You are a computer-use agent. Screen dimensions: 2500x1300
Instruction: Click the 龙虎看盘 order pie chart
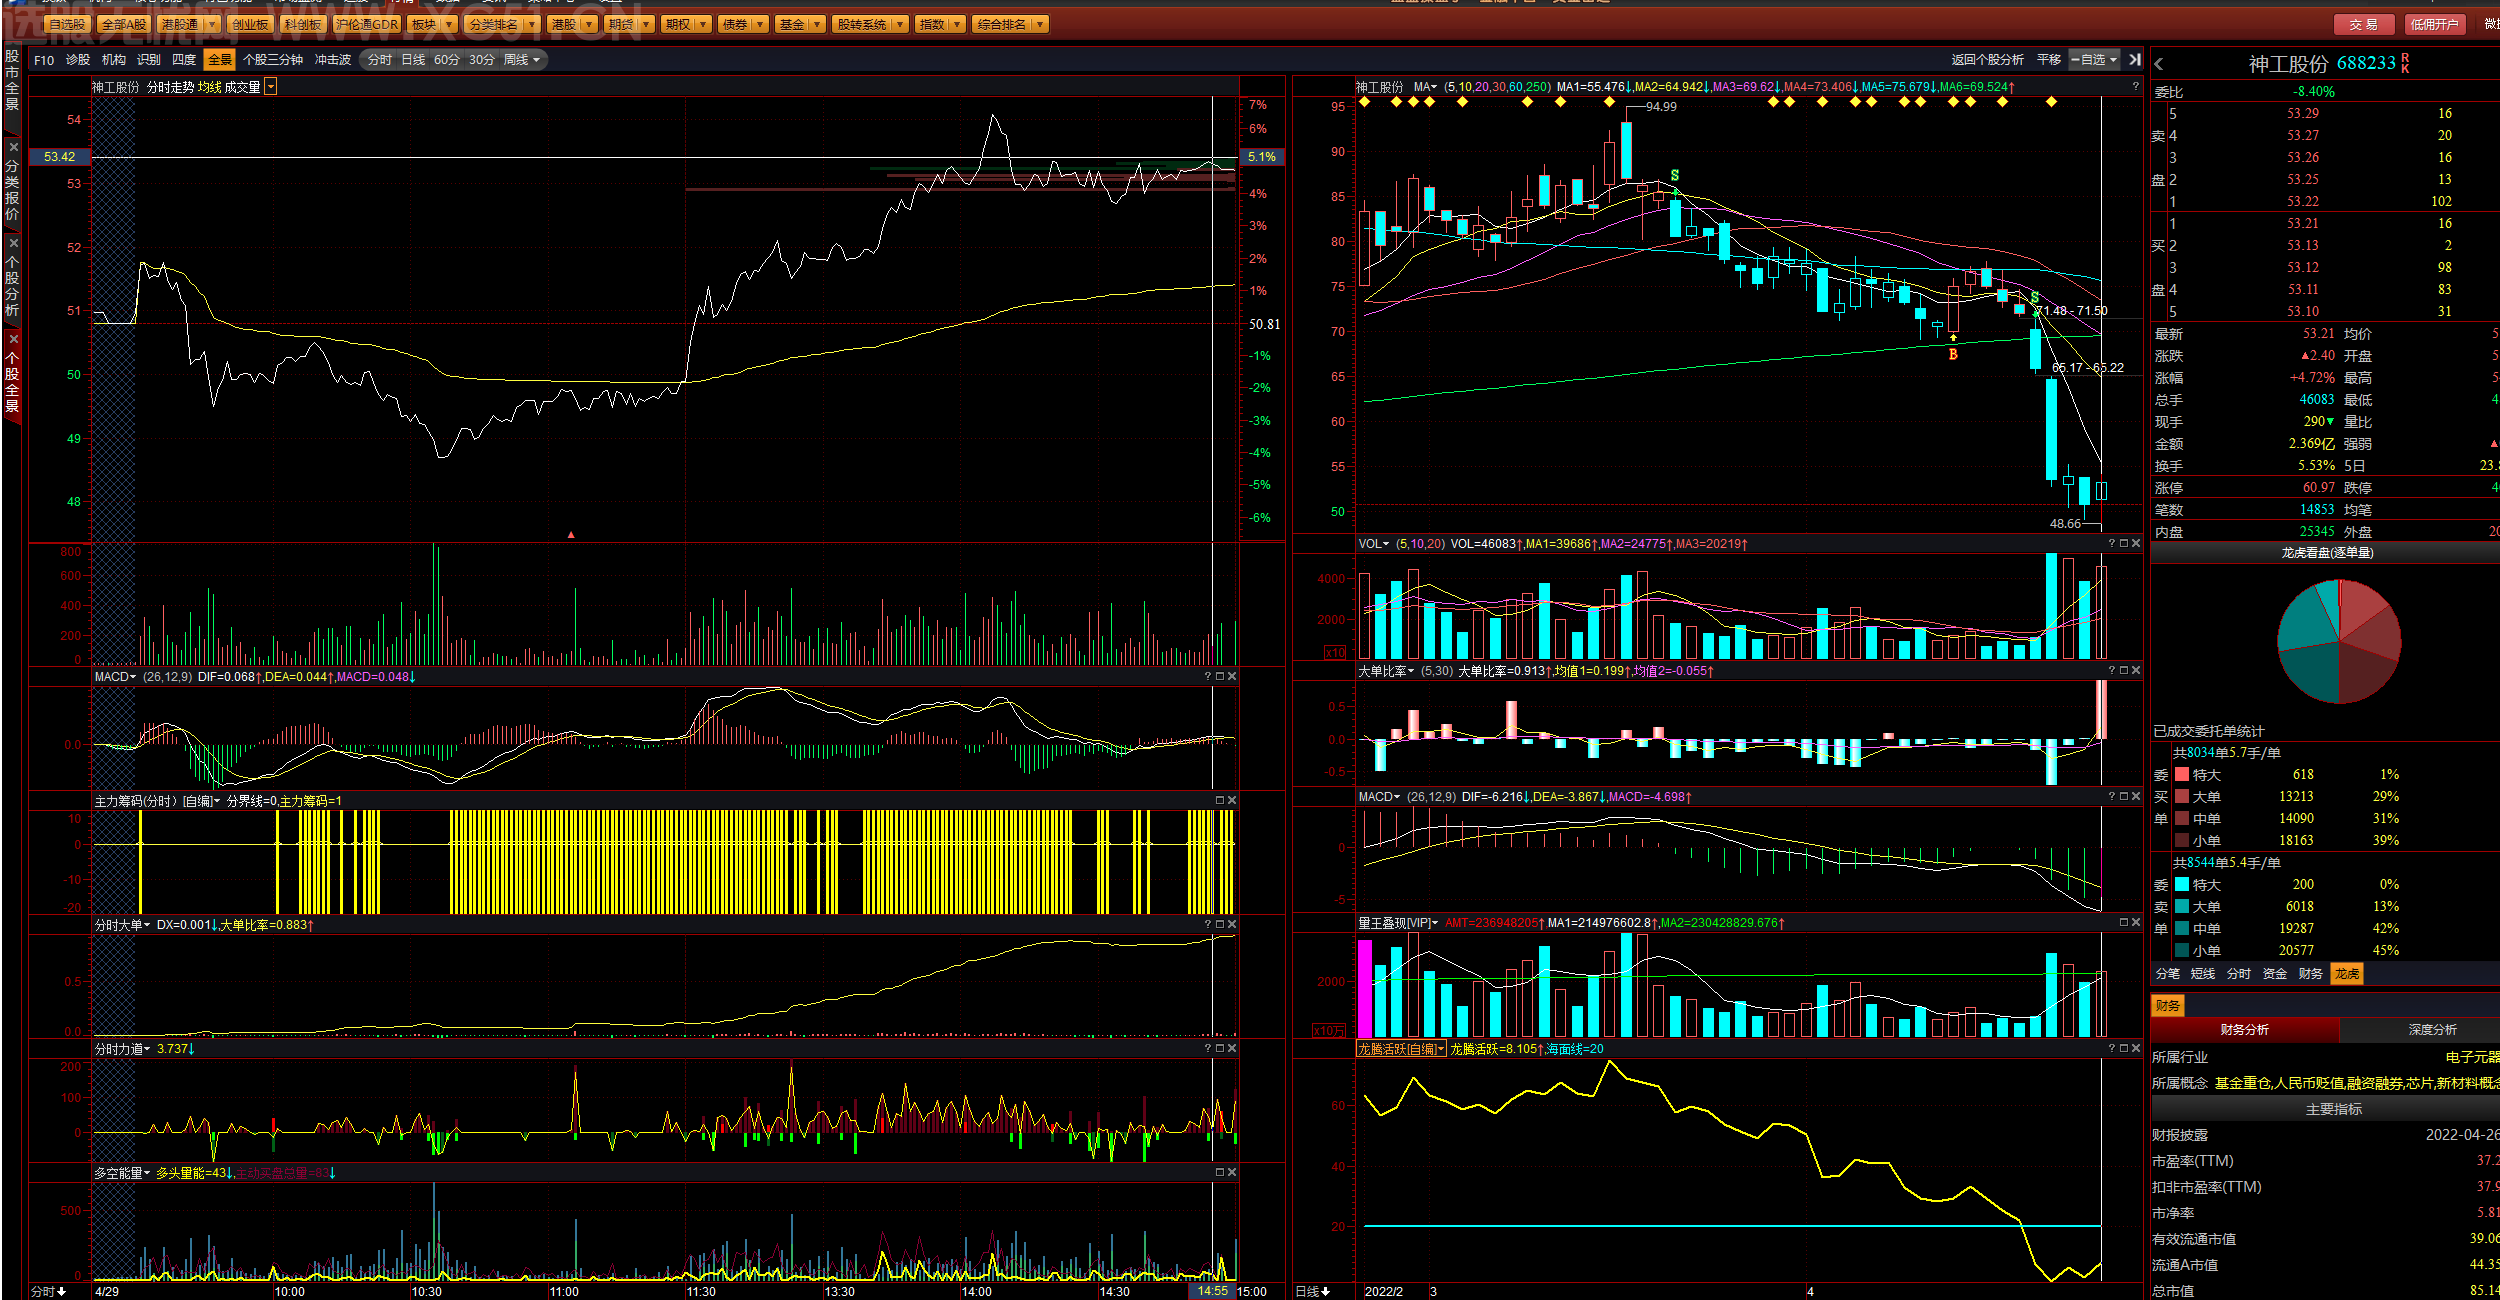point(2339,642)
